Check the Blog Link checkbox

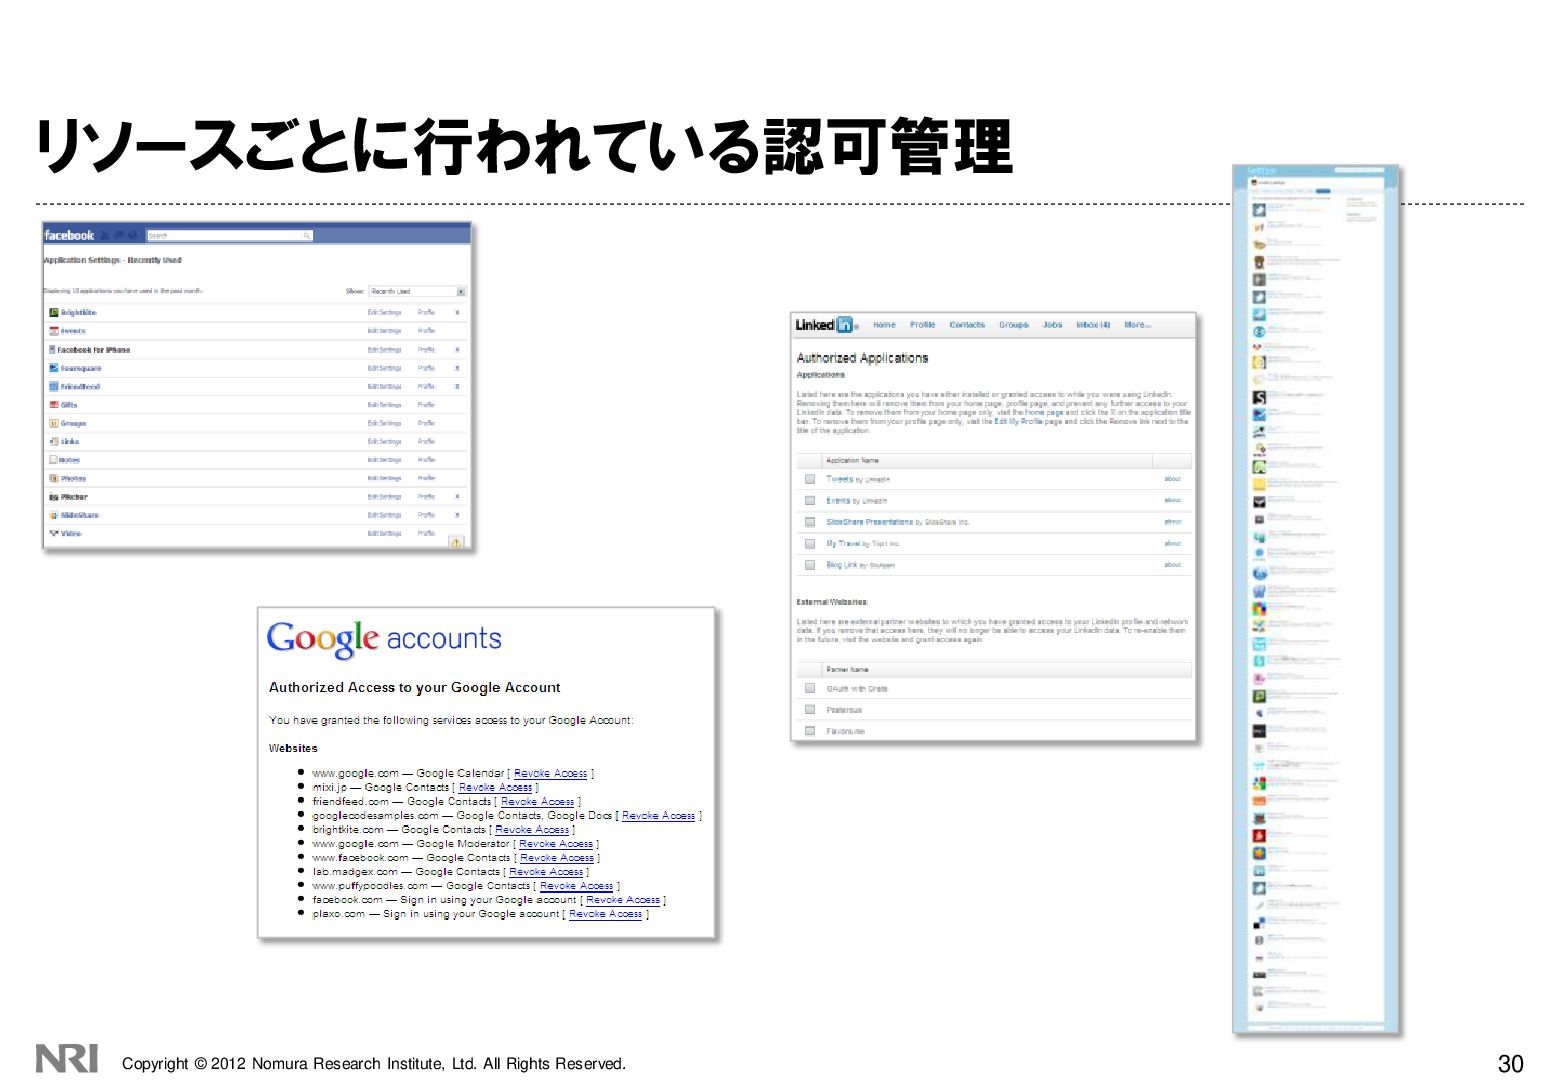[810, 565]
